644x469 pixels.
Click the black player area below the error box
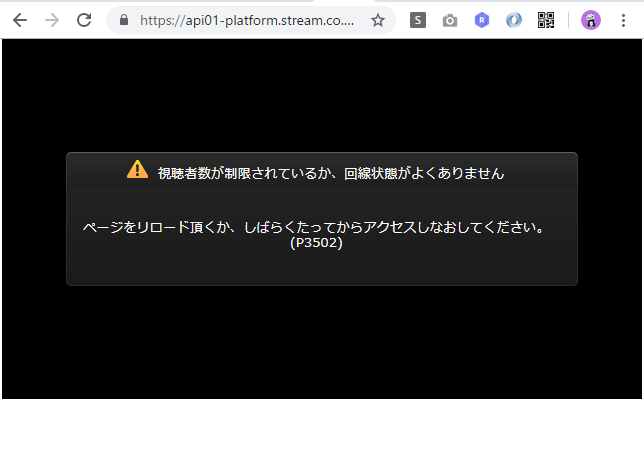[x=322, y=342]
